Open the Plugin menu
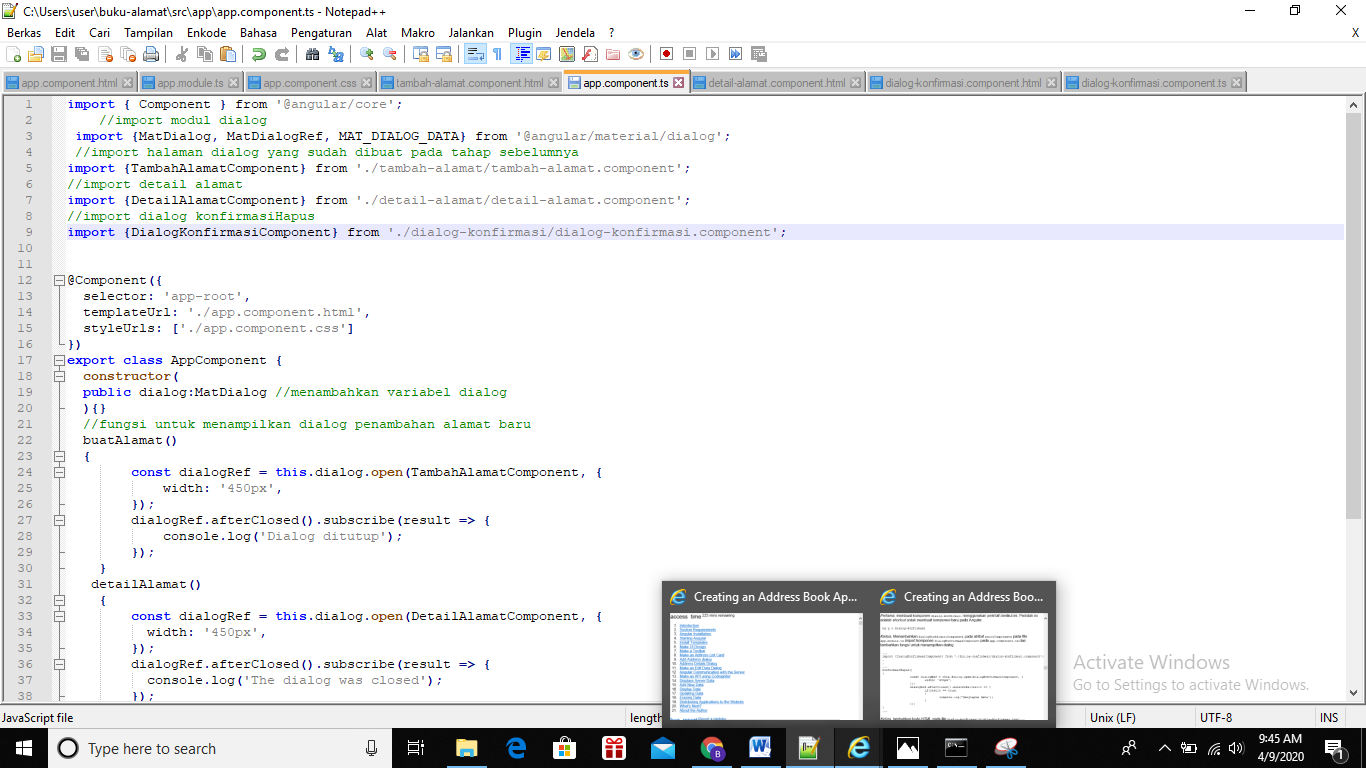Screen dimensions: 1366x768 coord(525,33)
